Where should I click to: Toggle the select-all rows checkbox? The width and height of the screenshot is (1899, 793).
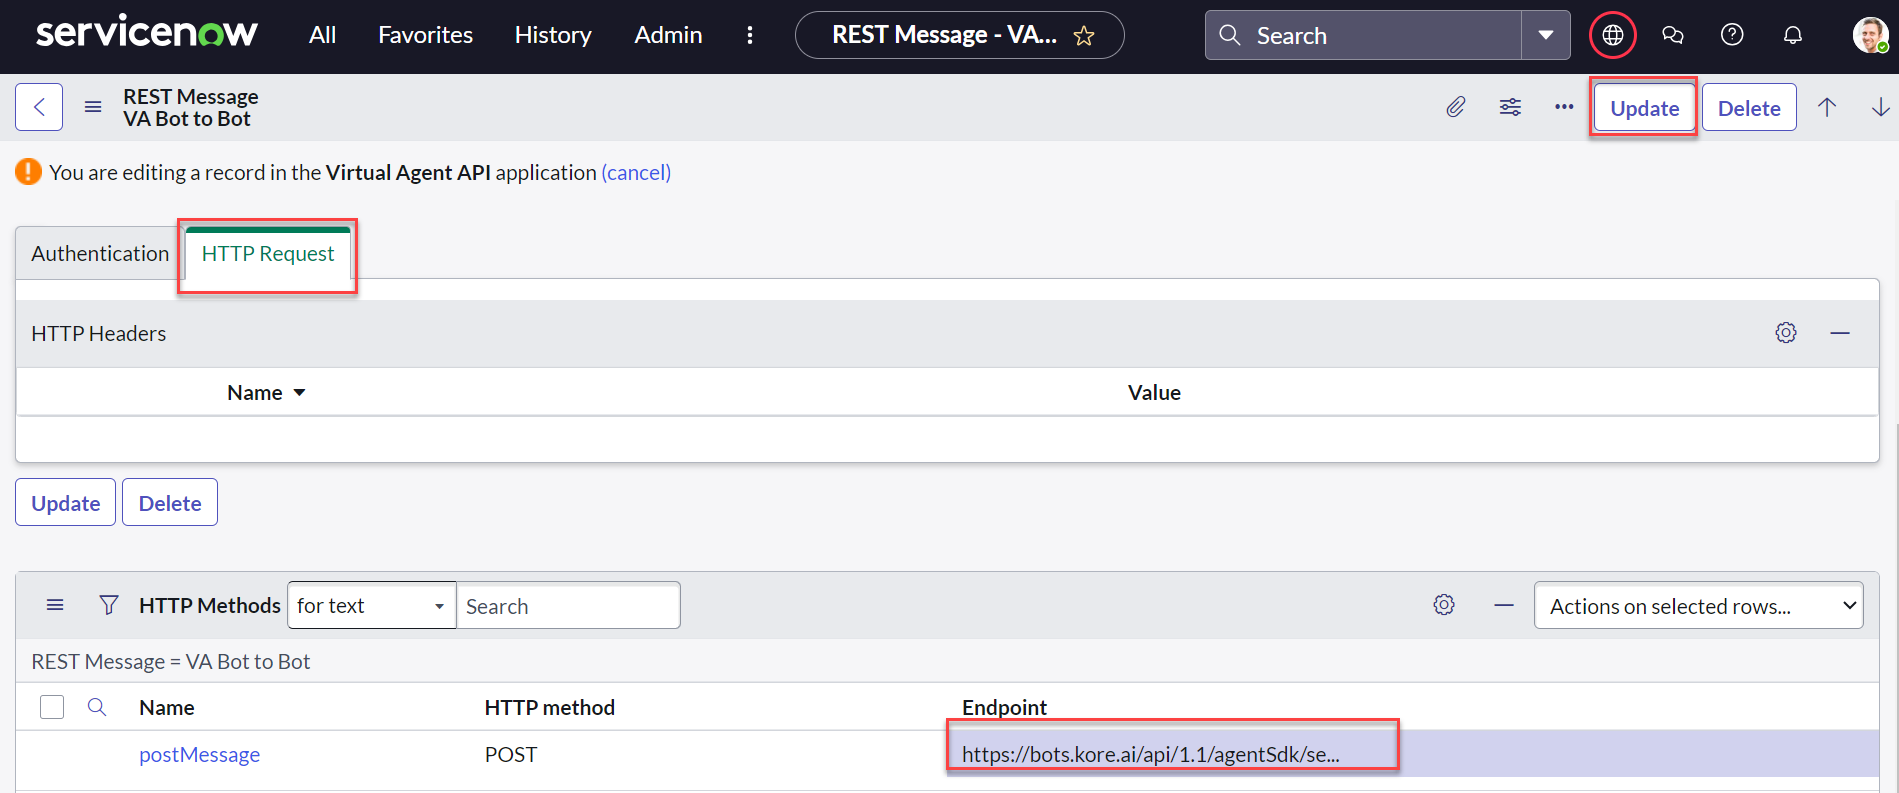[52, 707]
